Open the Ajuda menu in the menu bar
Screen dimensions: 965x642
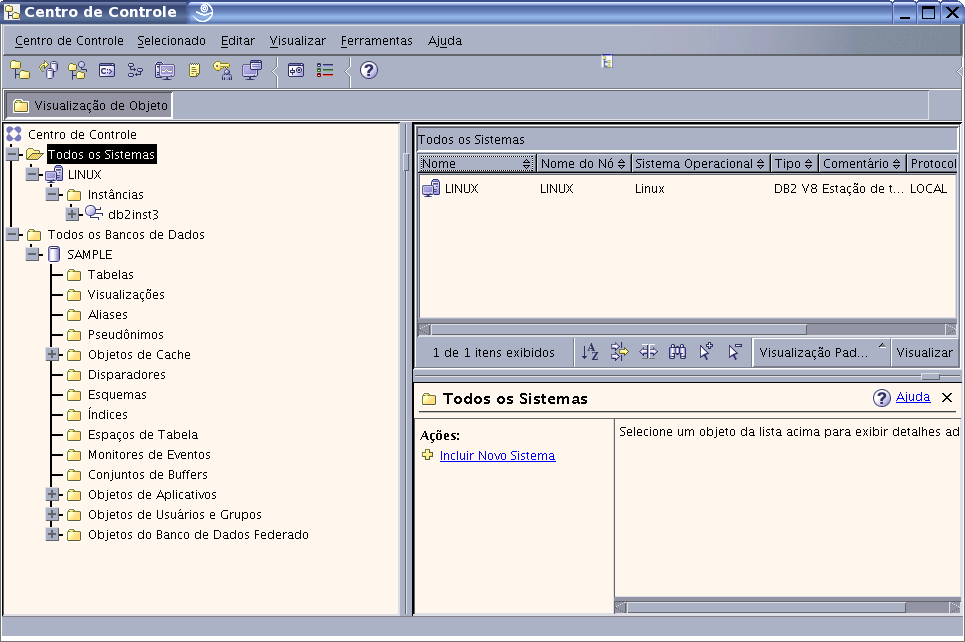[445, 41]
